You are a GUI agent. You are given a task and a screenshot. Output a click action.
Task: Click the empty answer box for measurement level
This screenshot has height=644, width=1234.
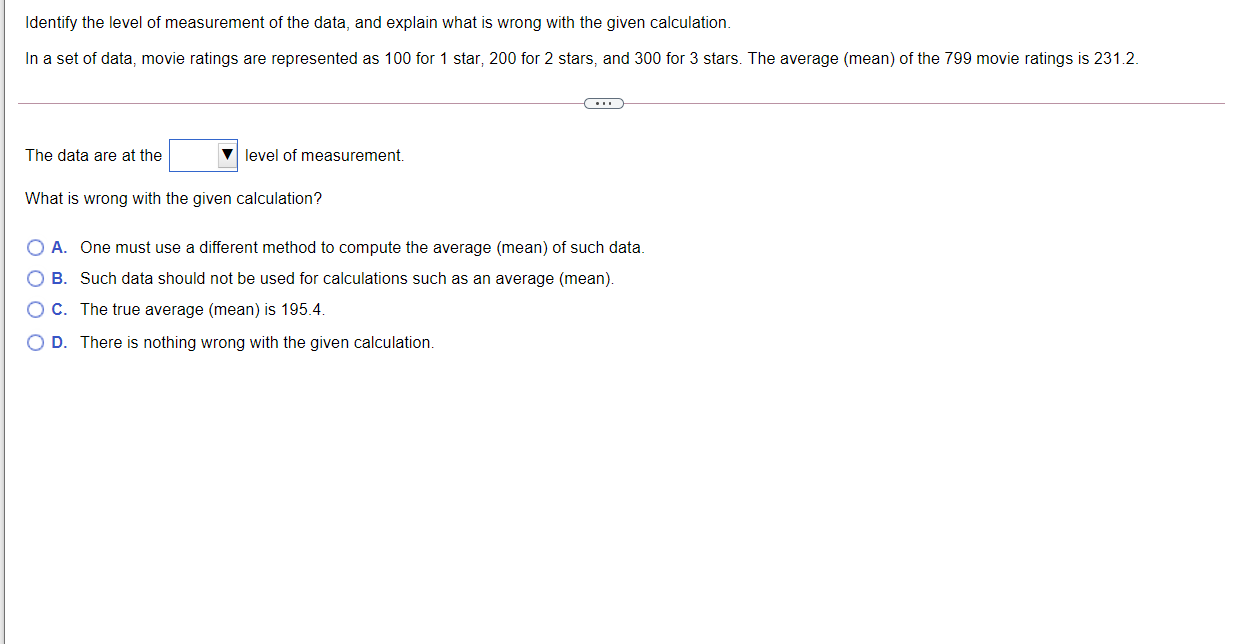tap(195, 155)
